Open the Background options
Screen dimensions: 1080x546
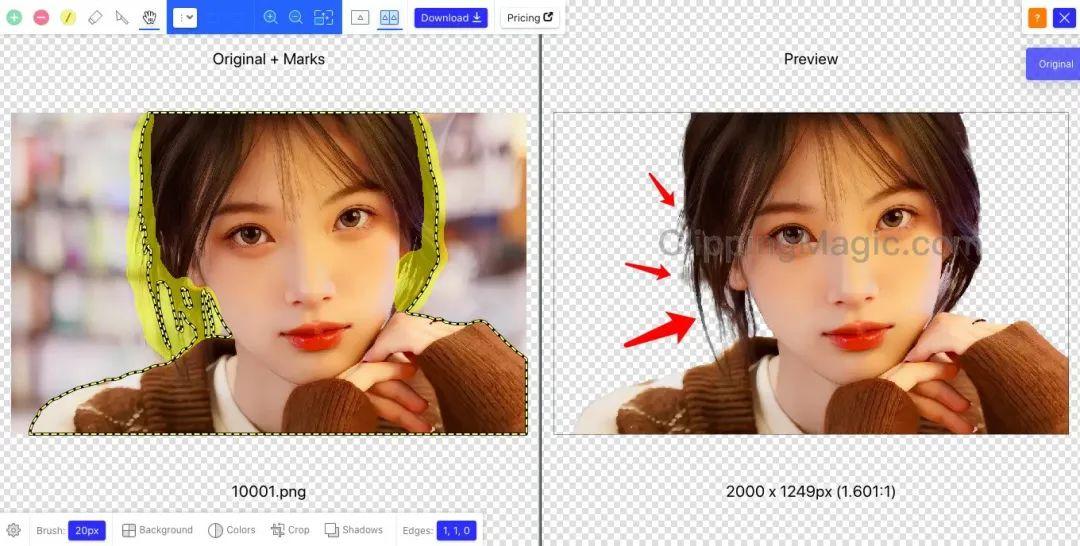(x=158, y=530)
